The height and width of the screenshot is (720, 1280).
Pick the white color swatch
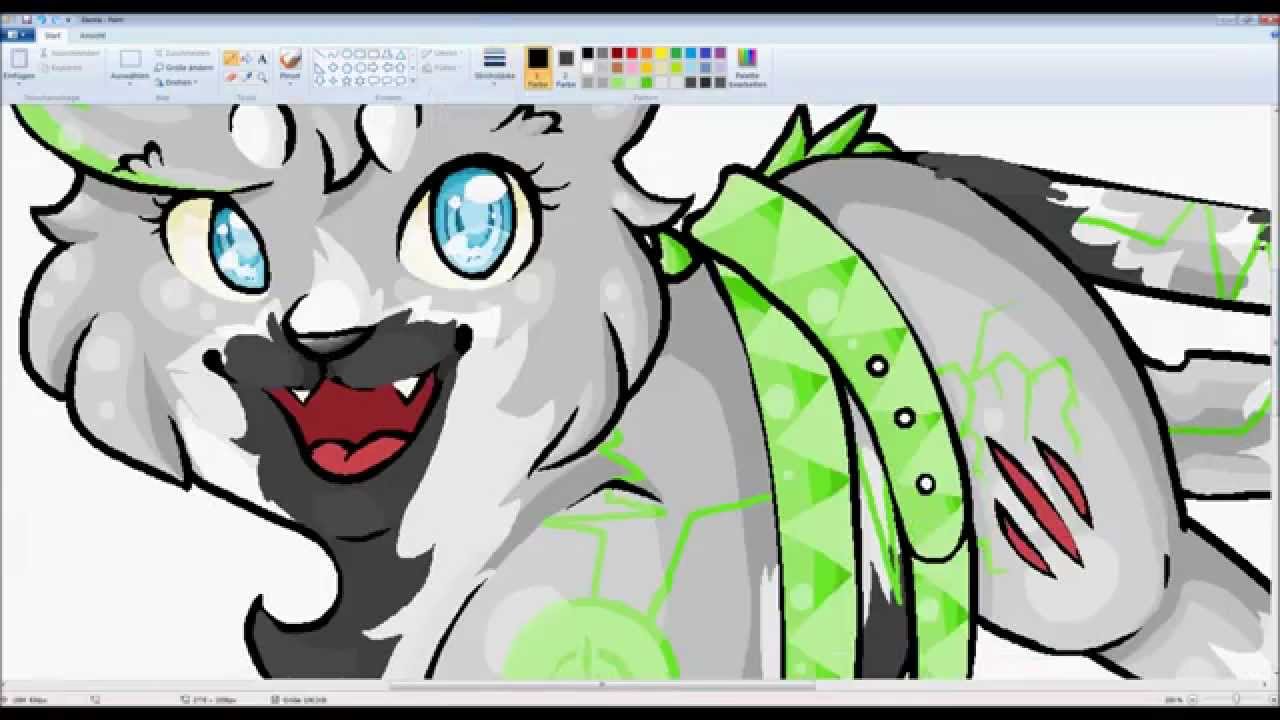pos(588,68)
